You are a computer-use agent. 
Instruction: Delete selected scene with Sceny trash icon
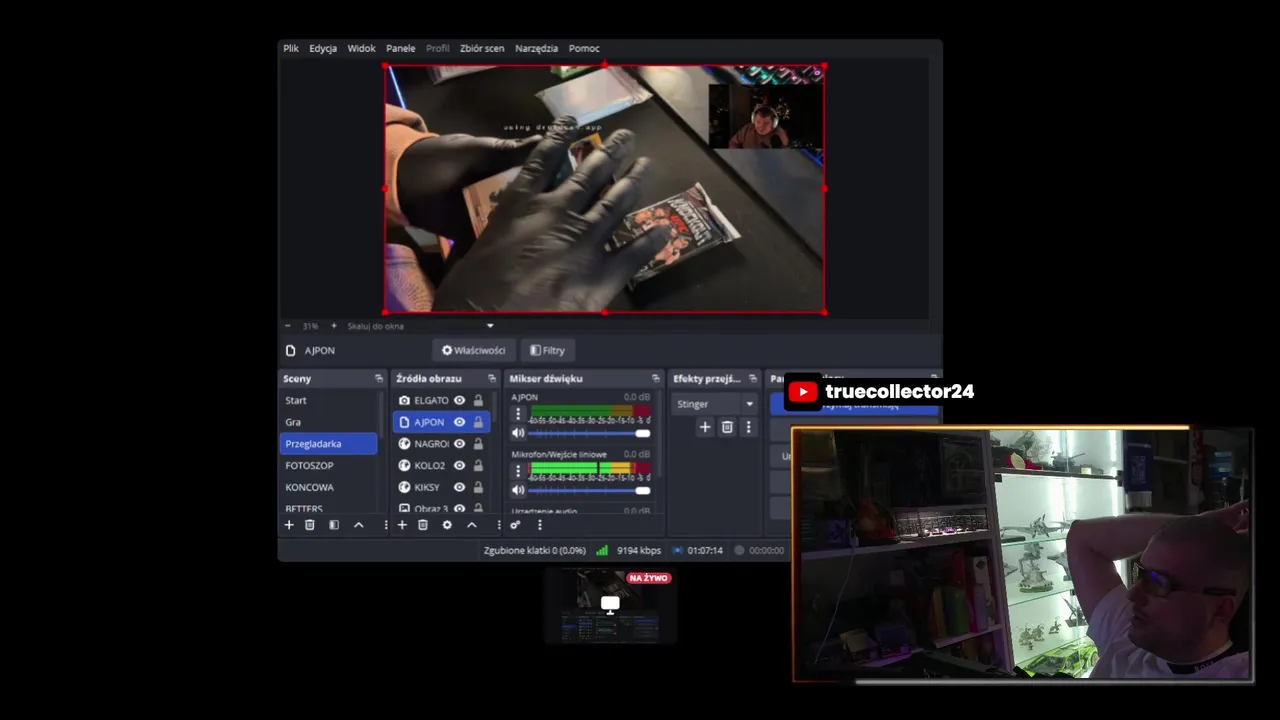click(310, 525)
